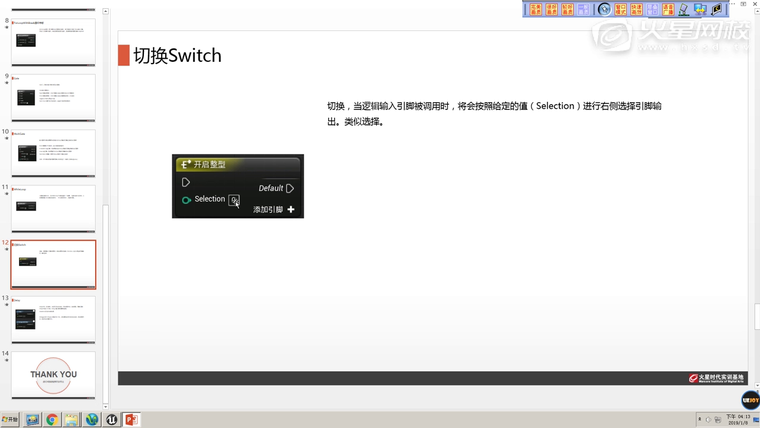Click the Switch node blueprint image

(x=237, y=186)
